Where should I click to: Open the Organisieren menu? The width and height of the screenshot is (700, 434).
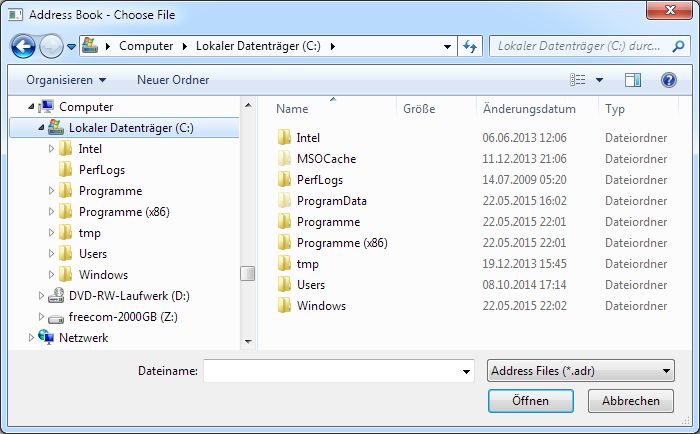coord(66,80)
